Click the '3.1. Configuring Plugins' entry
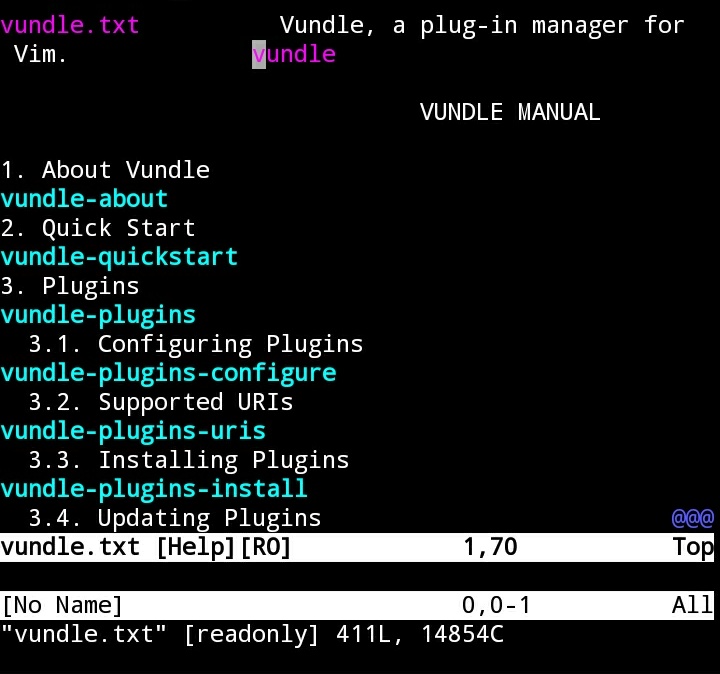Screen dimensions: 720x674 [x=196, y=344]
